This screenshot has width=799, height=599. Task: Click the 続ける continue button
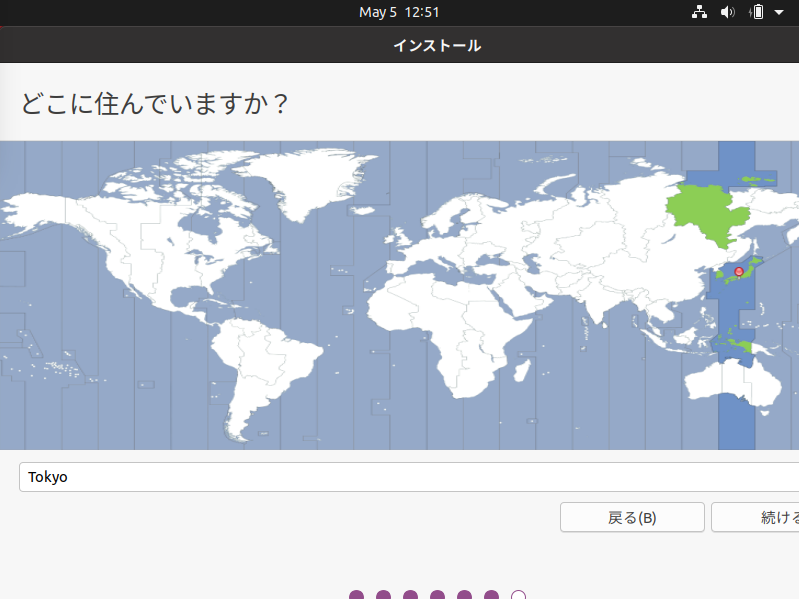pos(755,518)
